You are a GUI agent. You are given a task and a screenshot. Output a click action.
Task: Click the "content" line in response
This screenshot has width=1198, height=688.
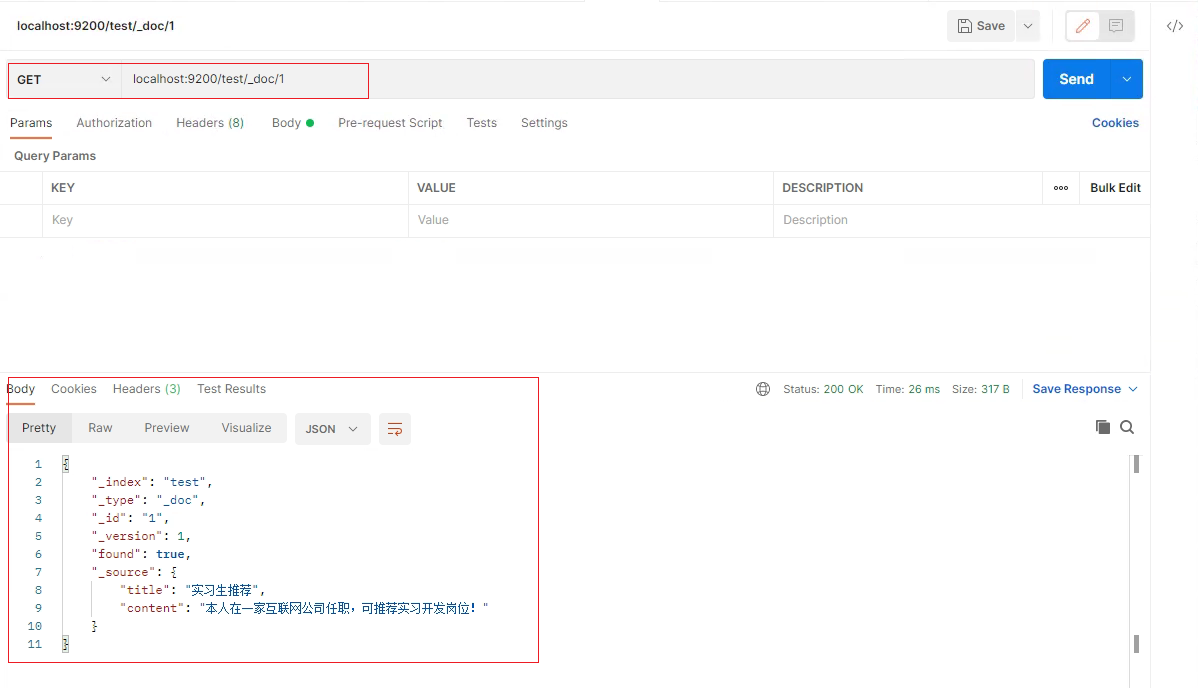(304, 608)
